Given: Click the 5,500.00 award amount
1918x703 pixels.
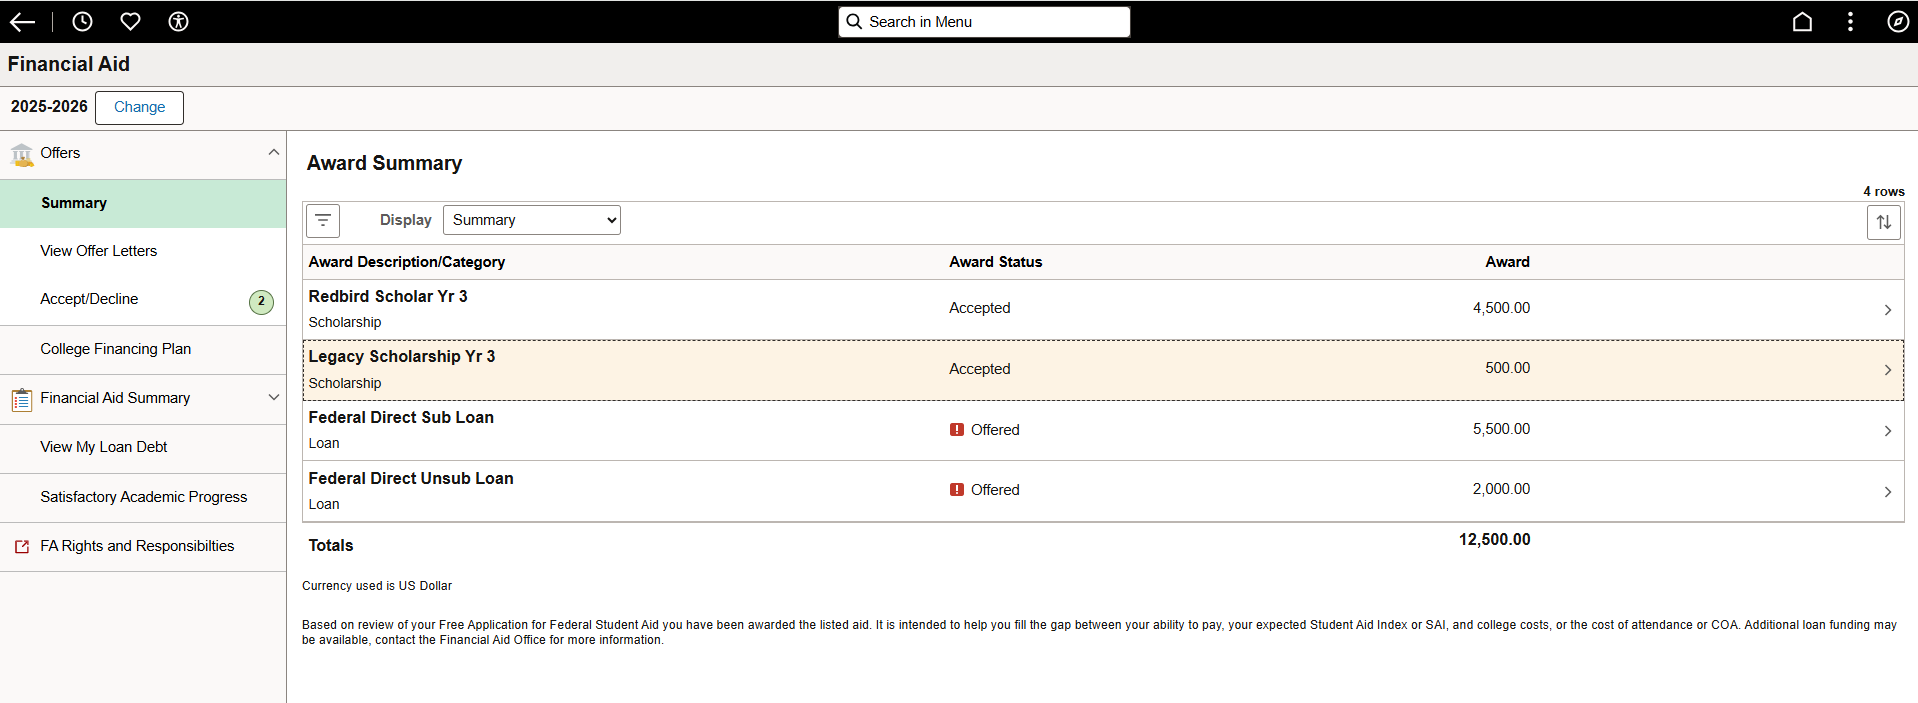Looking at the screenshot, I should (1501, 429).
